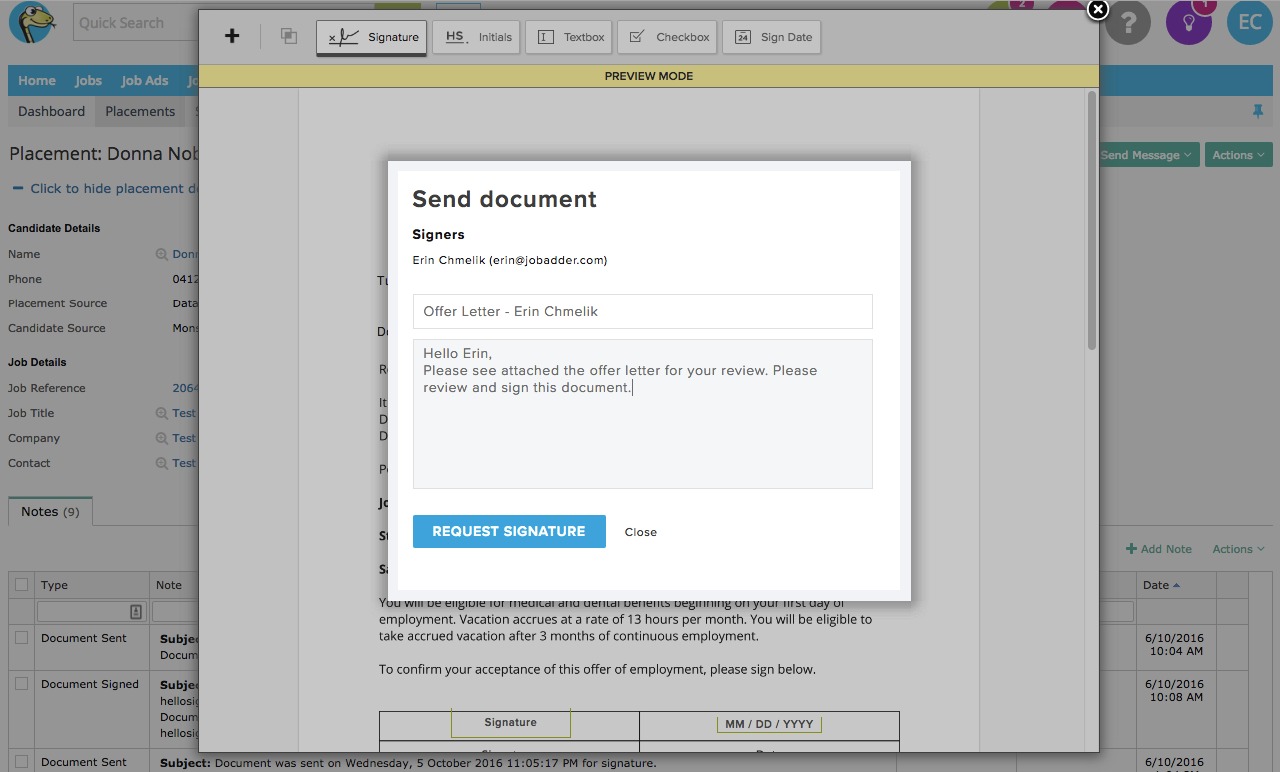Open the EC user profile avatar
The image size is (1280, 772).
(1250, 22)
